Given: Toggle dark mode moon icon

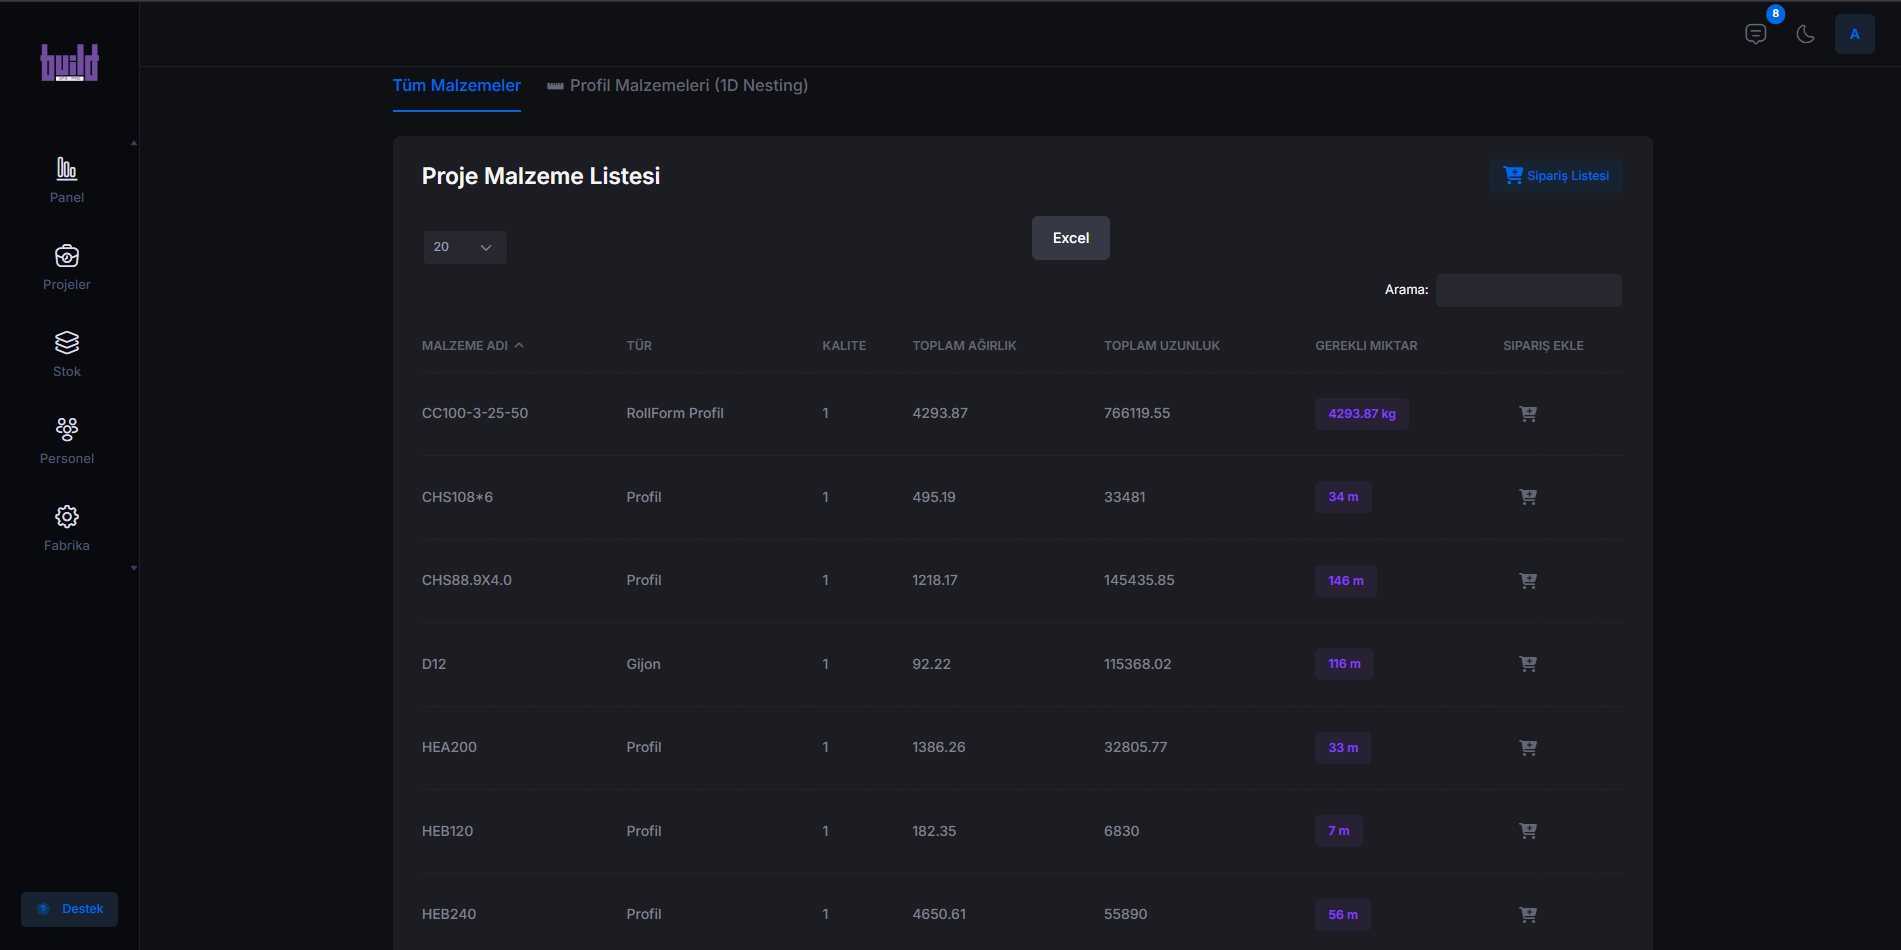Looking at the screenshot, I should (x=1805, y=35).
